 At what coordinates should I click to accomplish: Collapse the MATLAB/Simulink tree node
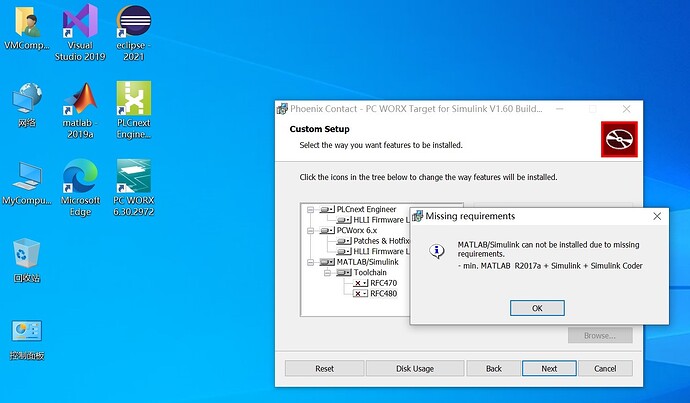(x=310, y=262)
